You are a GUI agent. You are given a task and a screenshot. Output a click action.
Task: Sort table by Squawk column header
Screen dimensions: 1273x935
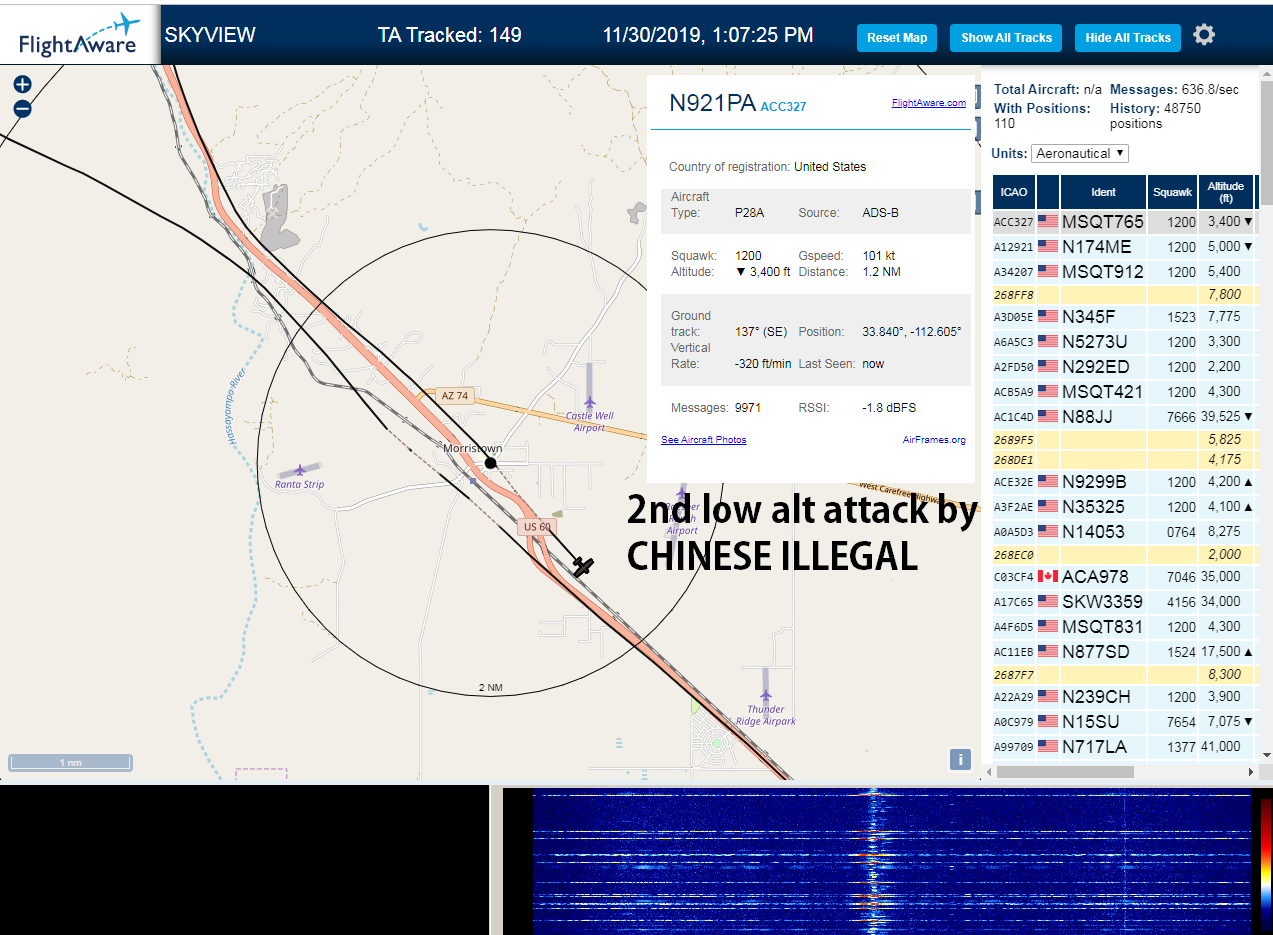click(1172, 192)
